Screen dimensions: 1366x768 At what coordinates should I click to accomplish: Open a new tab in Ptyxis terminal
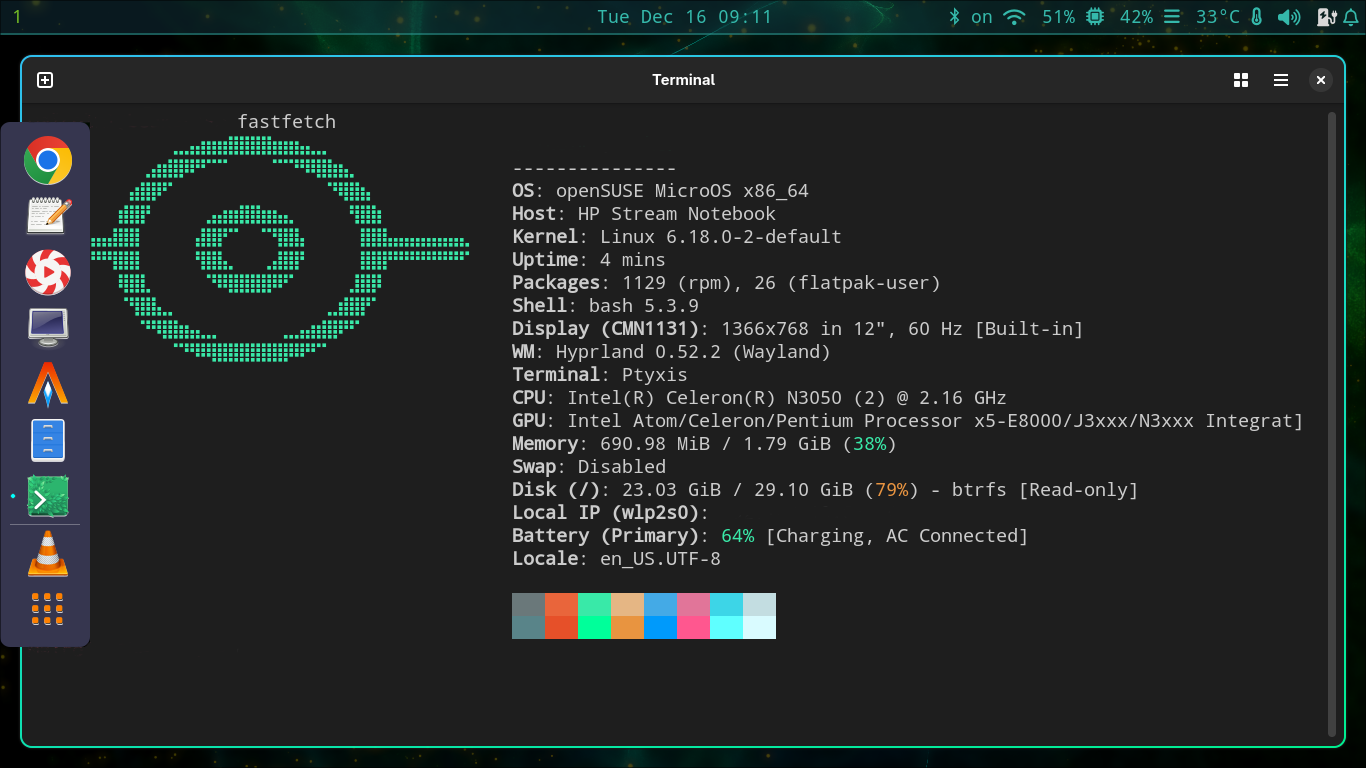pos(45,80)
